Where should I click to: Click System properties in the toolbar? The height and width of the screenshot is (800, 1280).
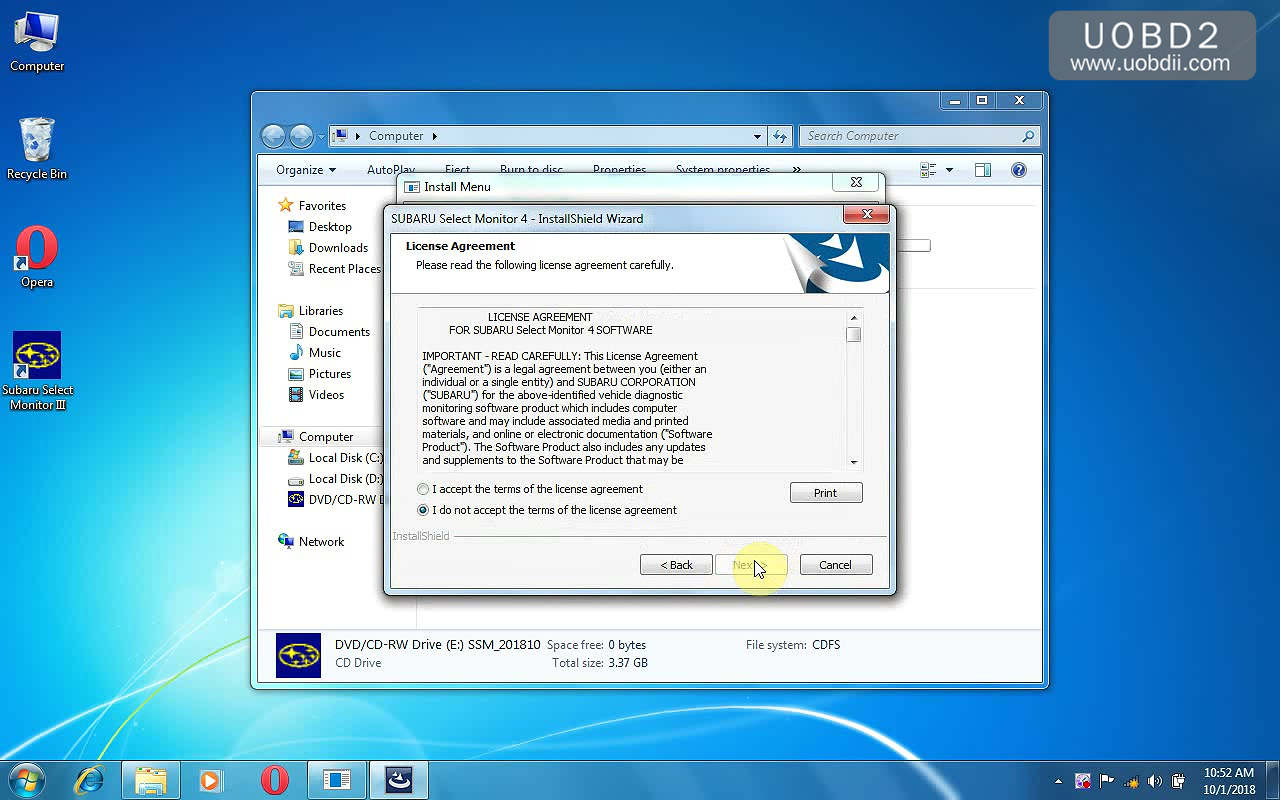[722, 170]
